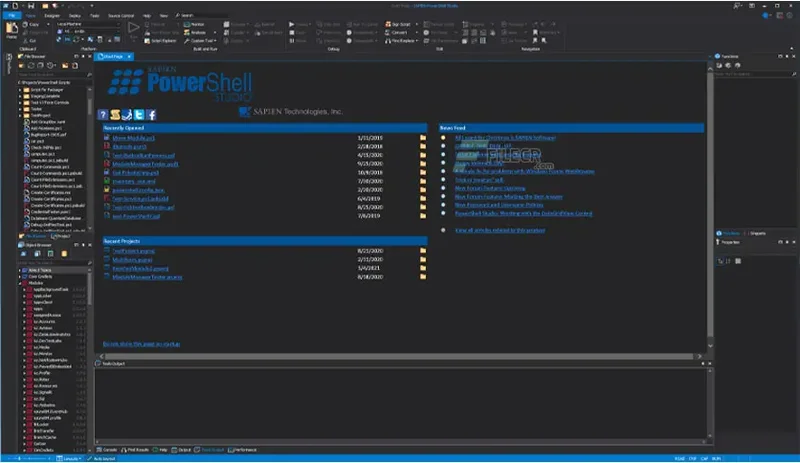The image size is (800, 463).
Task: Toggle Auto Layout in the status bar
Action: pyautogui.click(x=101, y=458)
